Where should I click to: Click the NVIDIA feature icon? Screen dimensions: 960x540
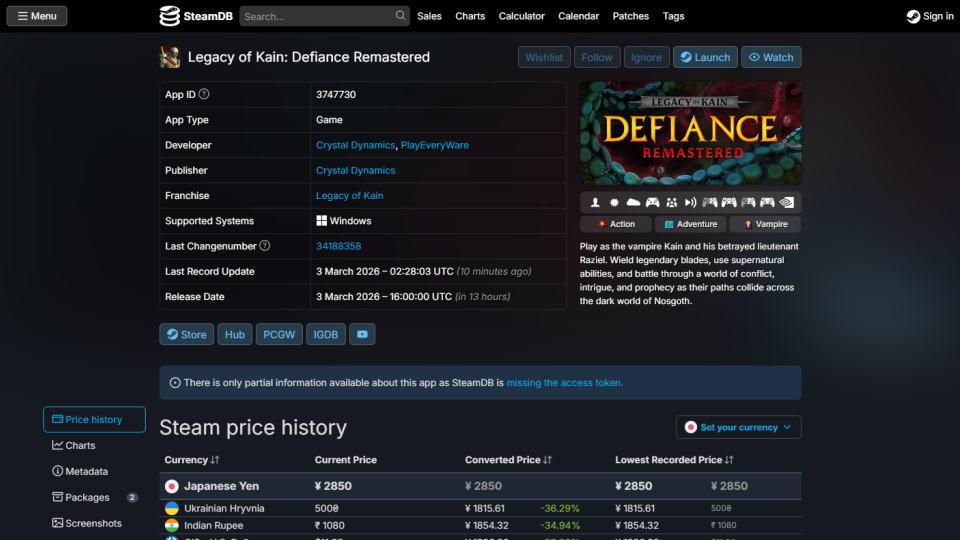click(x=787, y=202)
